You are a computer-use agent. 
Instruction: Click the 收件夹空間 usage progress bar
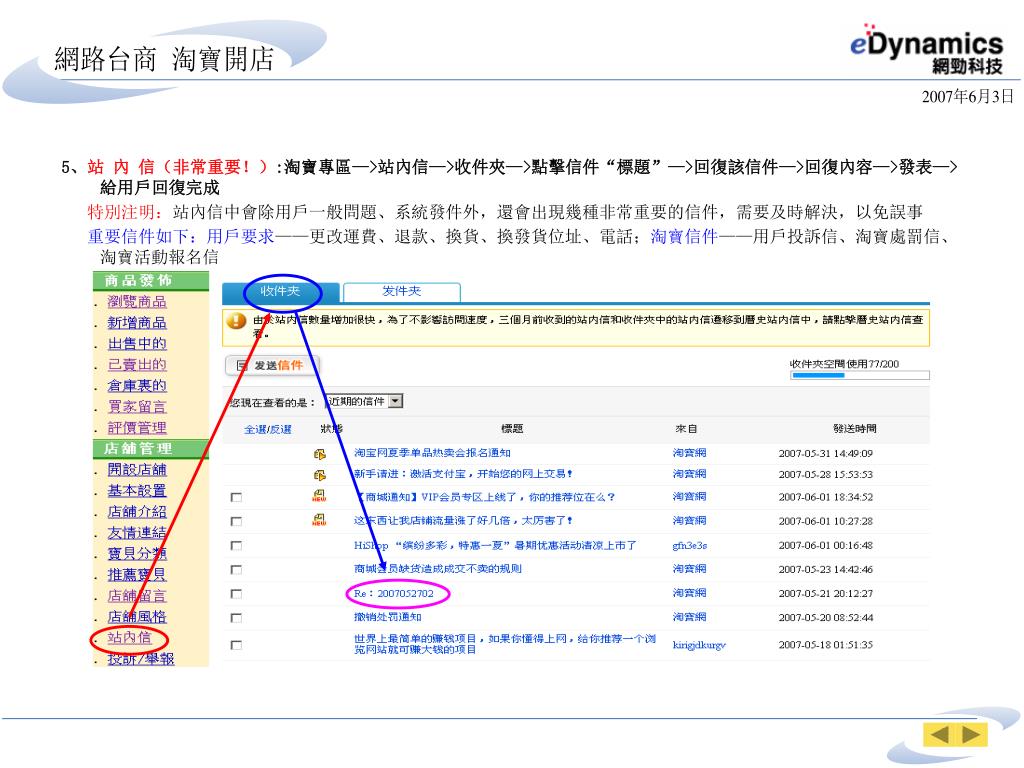pyautogui.click(x=860, y=376)
